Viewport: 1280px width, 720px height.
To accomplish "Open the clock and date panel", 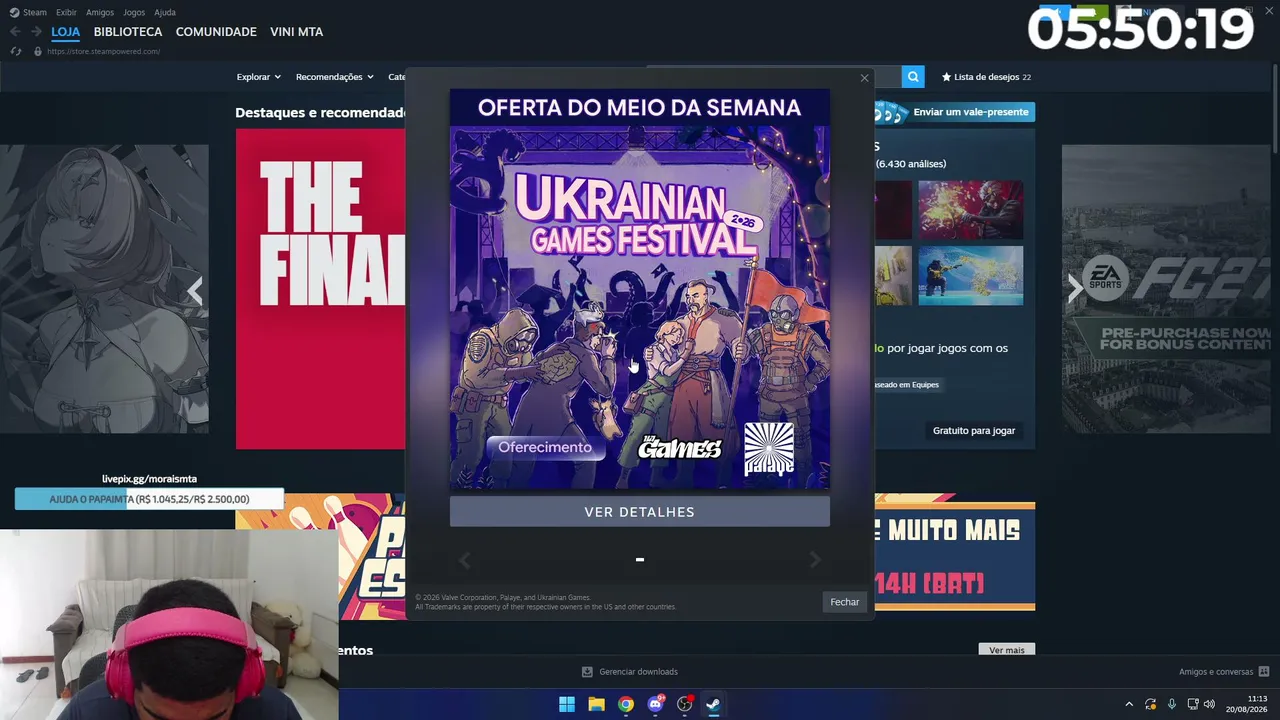I will [x=1247, y=704].
